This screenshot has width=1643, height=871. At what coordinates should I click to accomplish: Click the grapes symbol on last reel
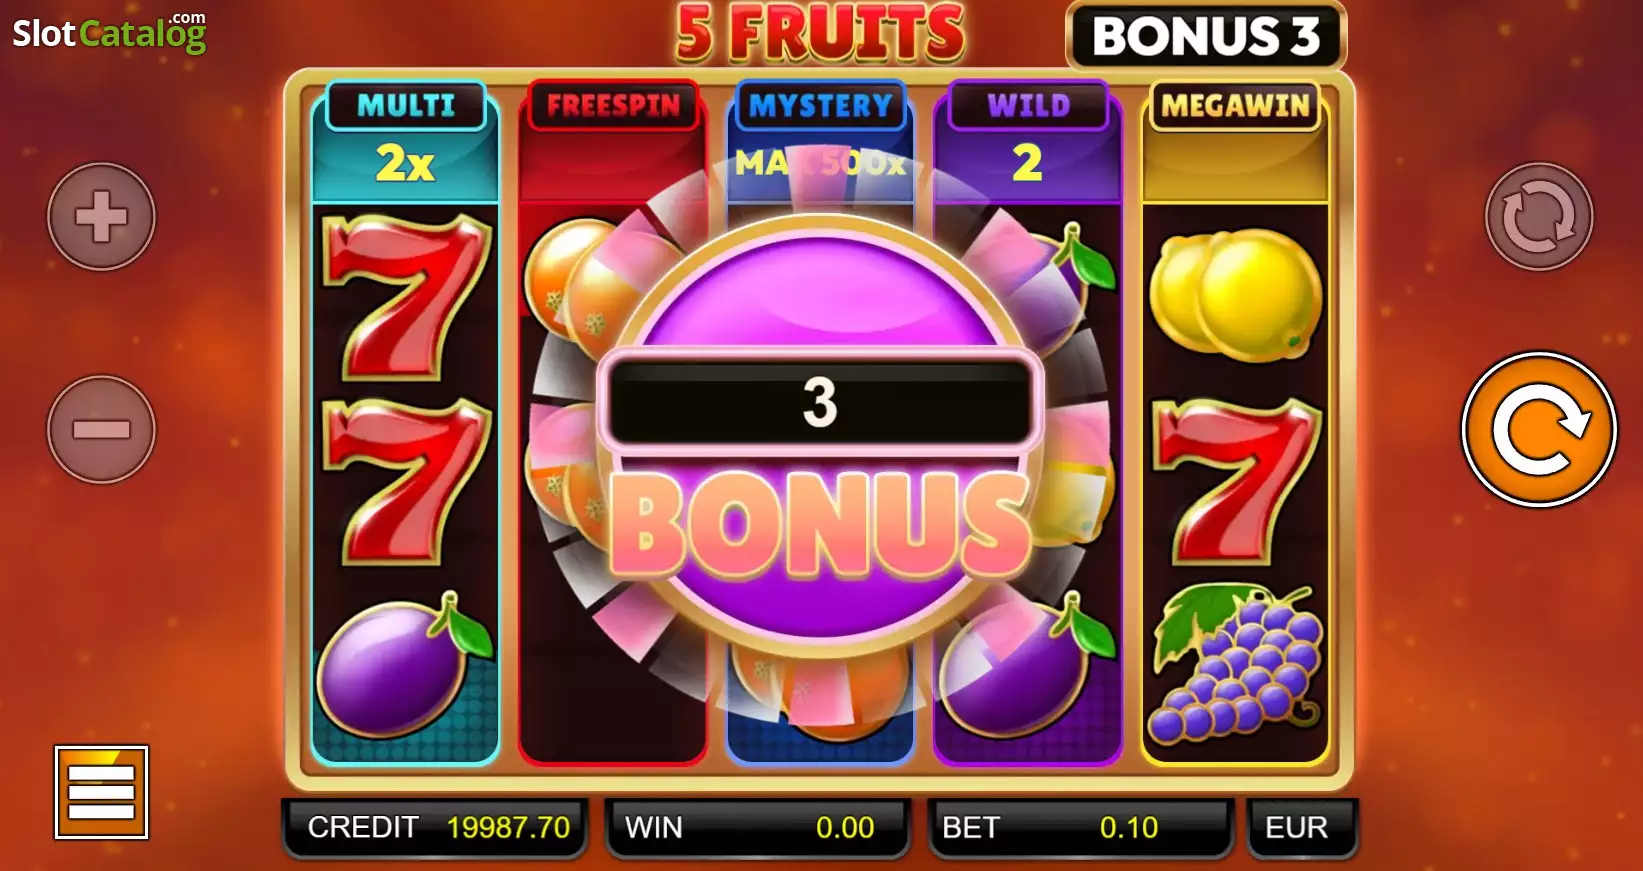tap(1235, 664)
